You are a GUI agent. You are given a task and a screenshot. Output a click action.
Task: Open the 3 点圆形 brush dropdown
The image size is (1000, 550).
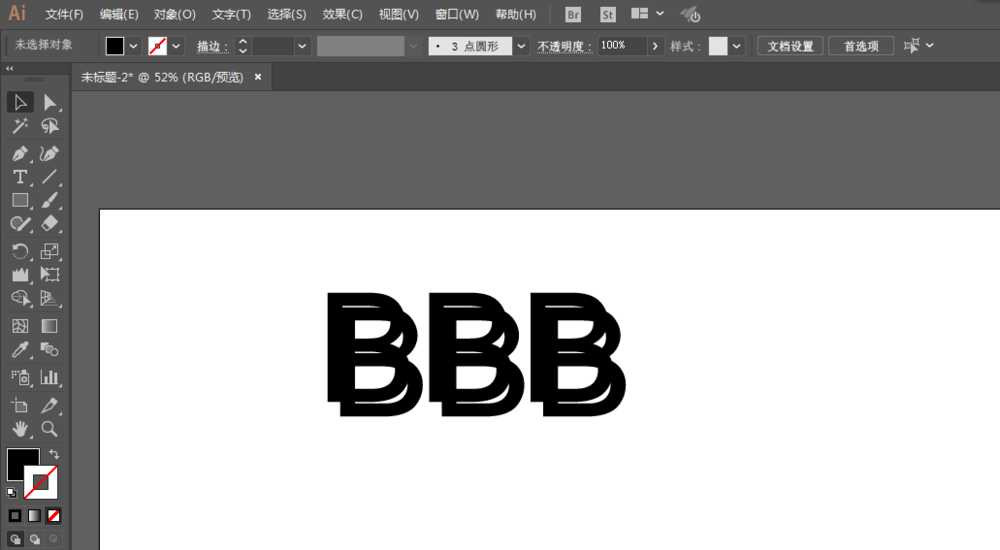click(x=522, y=46)
